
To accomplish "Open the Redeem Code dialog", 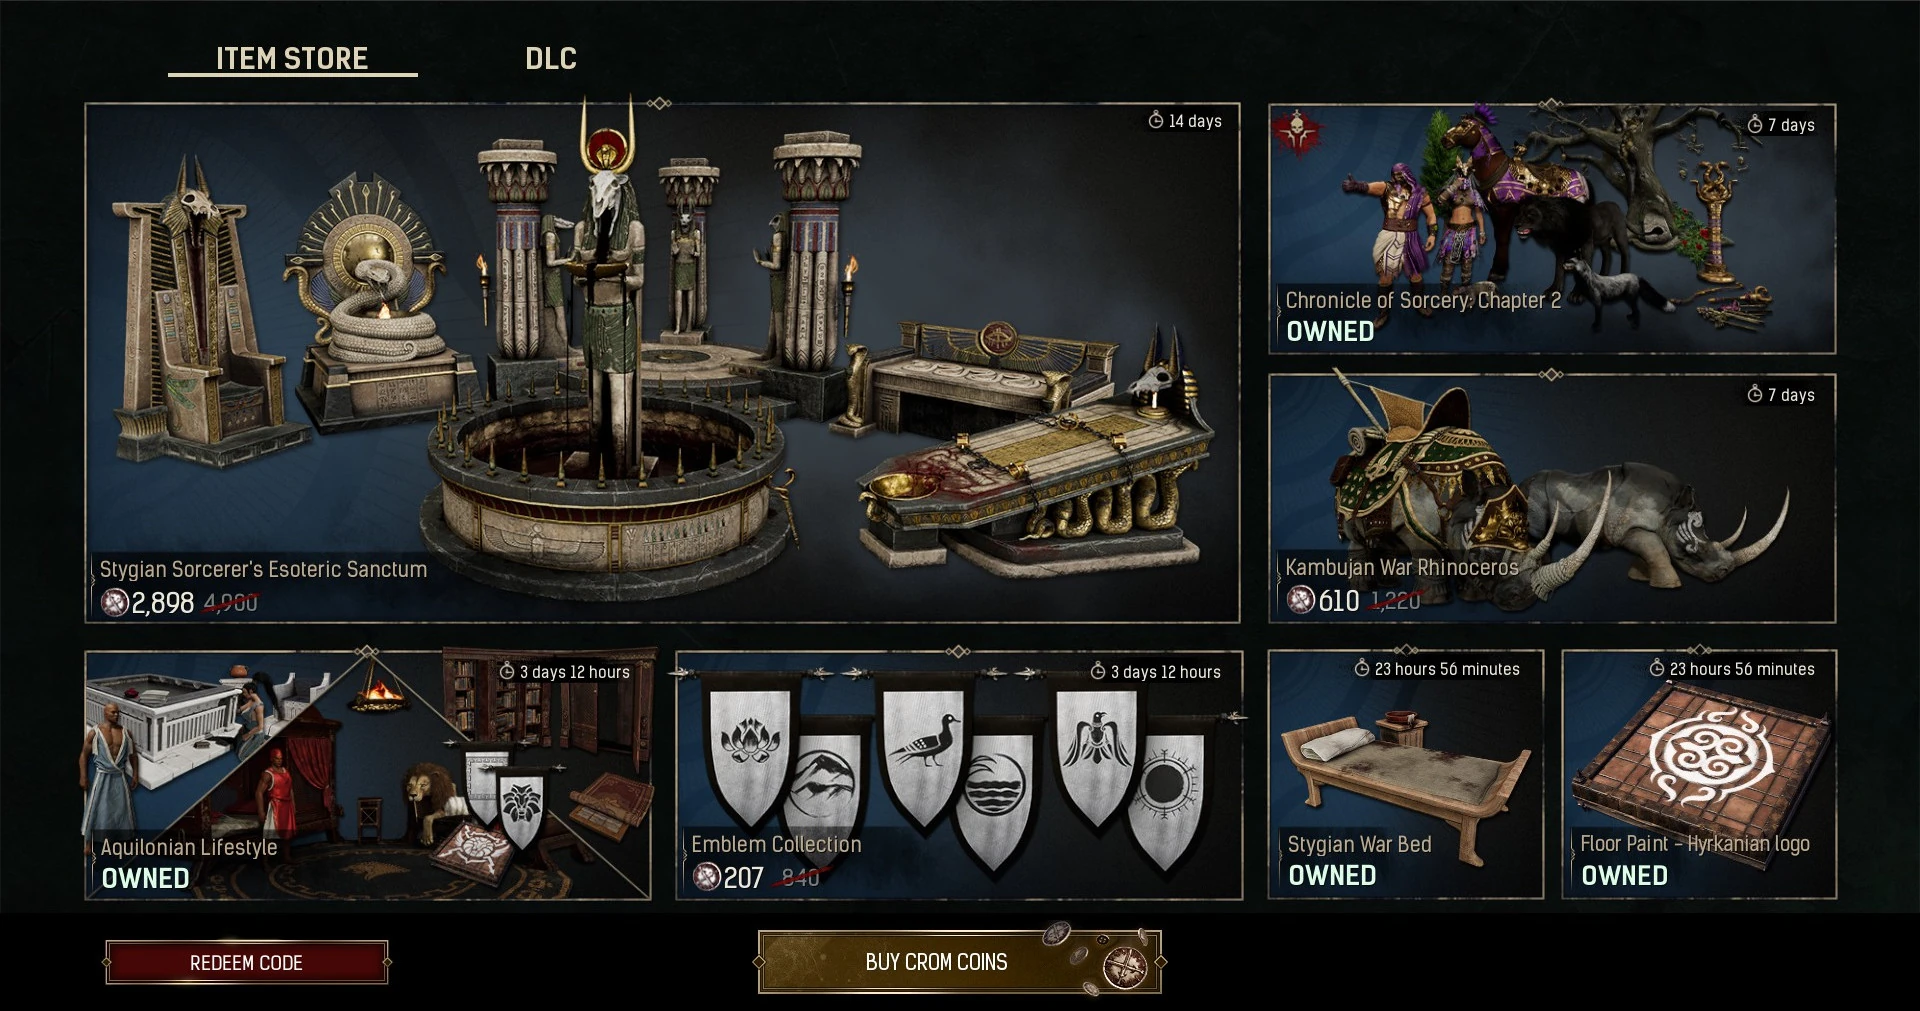I will (x=247, y=962).
